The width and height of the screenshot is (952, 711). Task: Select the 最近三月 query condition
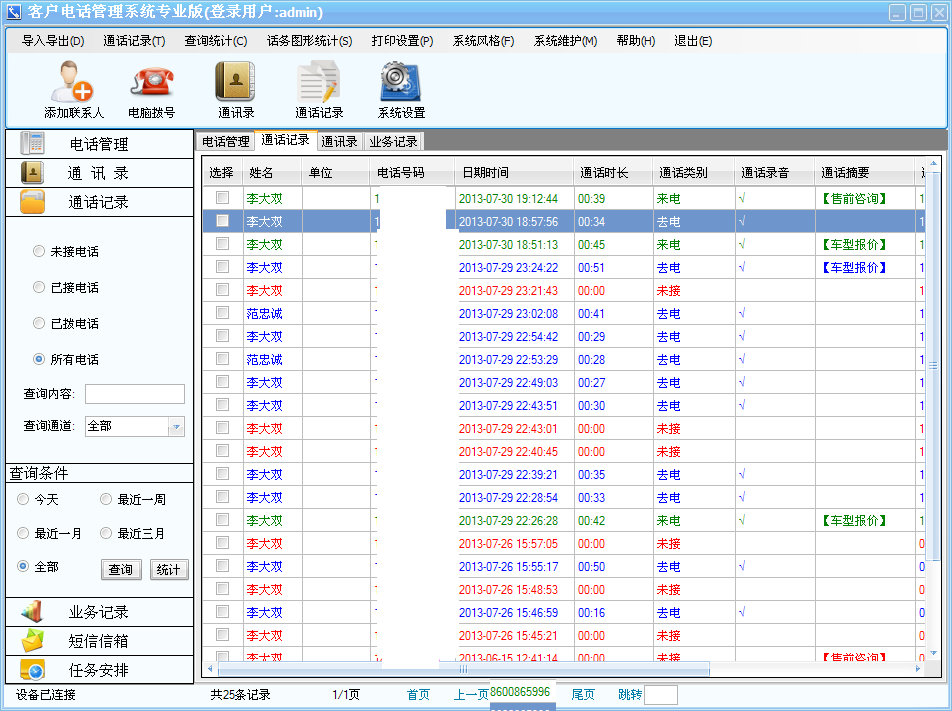coord(106,533)
